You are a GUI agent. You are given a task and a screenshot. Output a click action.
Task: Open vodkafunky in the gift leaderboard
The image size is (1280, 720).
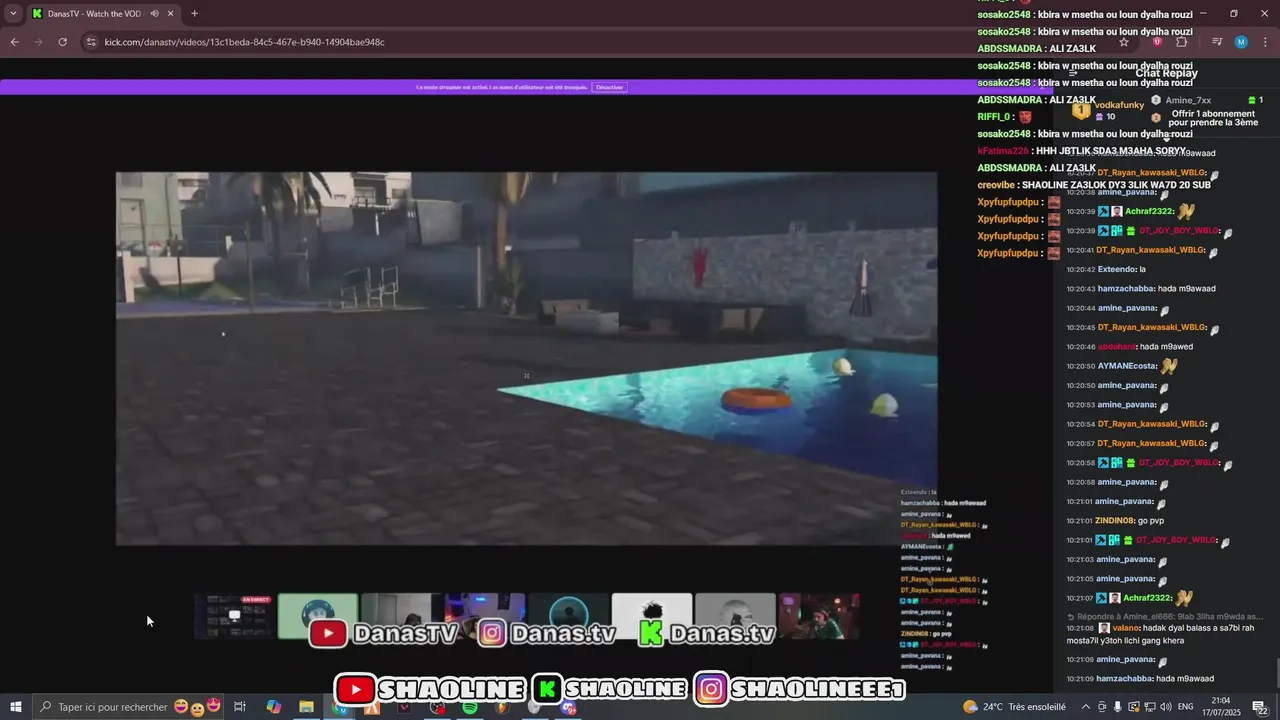click(x=1119, y=105)
